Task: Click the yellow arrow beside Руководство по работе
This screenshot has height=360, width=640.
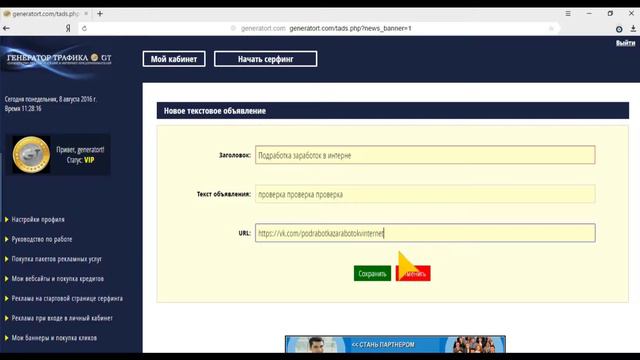Action: click(7, 239)
